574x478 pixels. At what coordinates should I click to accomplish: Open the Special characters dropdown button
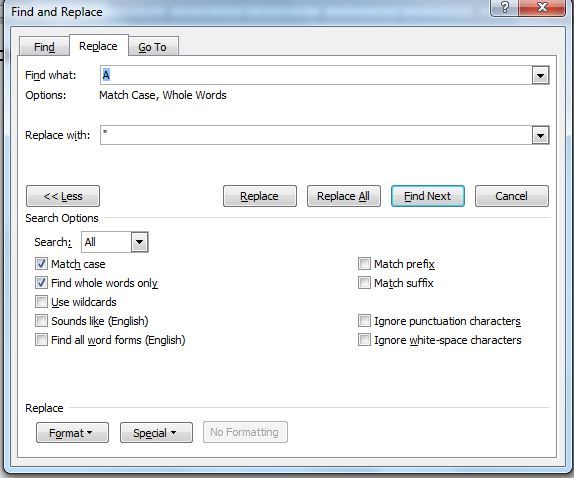(x=156, y=433)
